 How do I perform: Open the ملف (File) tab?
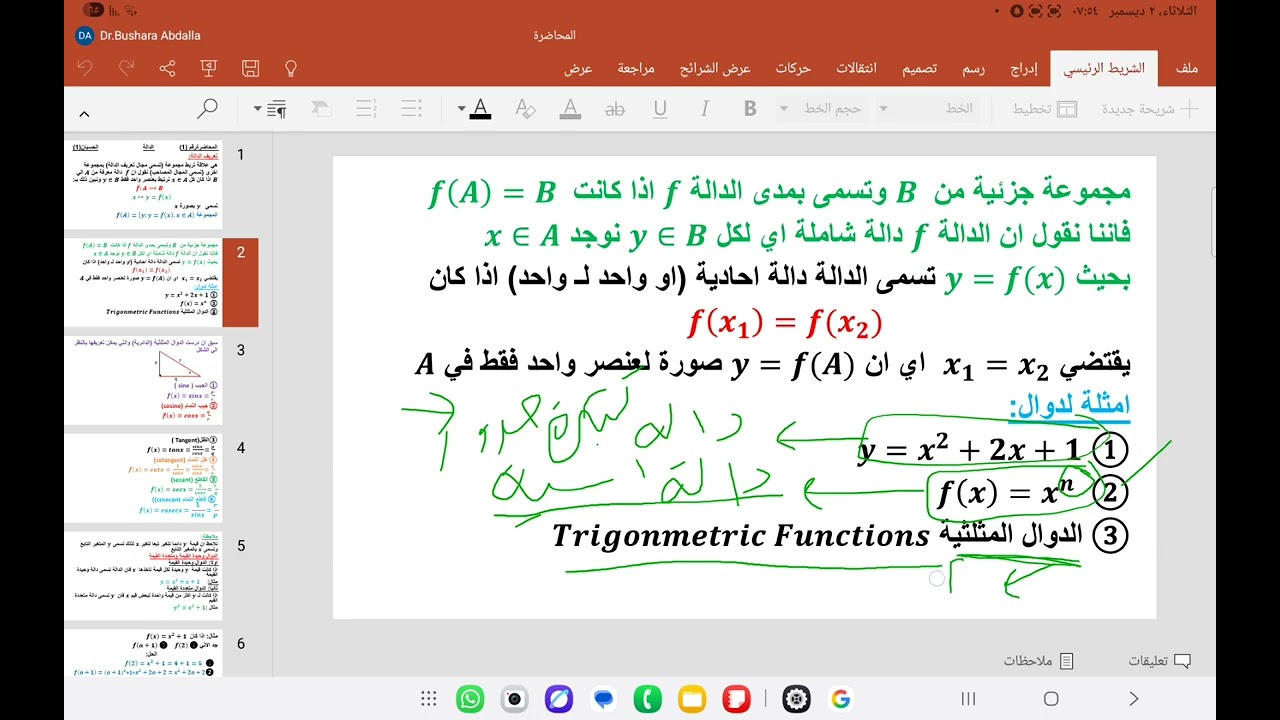coord(1187,69)
